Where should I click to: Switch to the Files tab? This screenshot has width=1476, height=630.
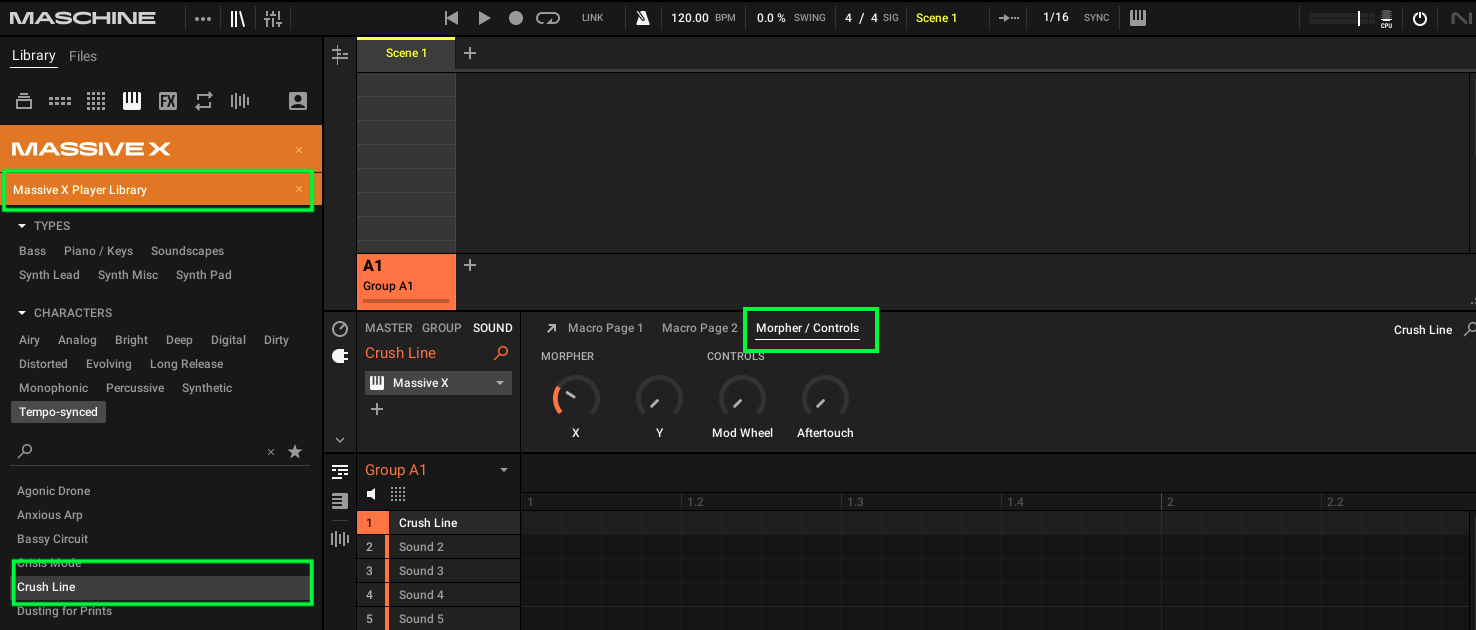point(83,56)
